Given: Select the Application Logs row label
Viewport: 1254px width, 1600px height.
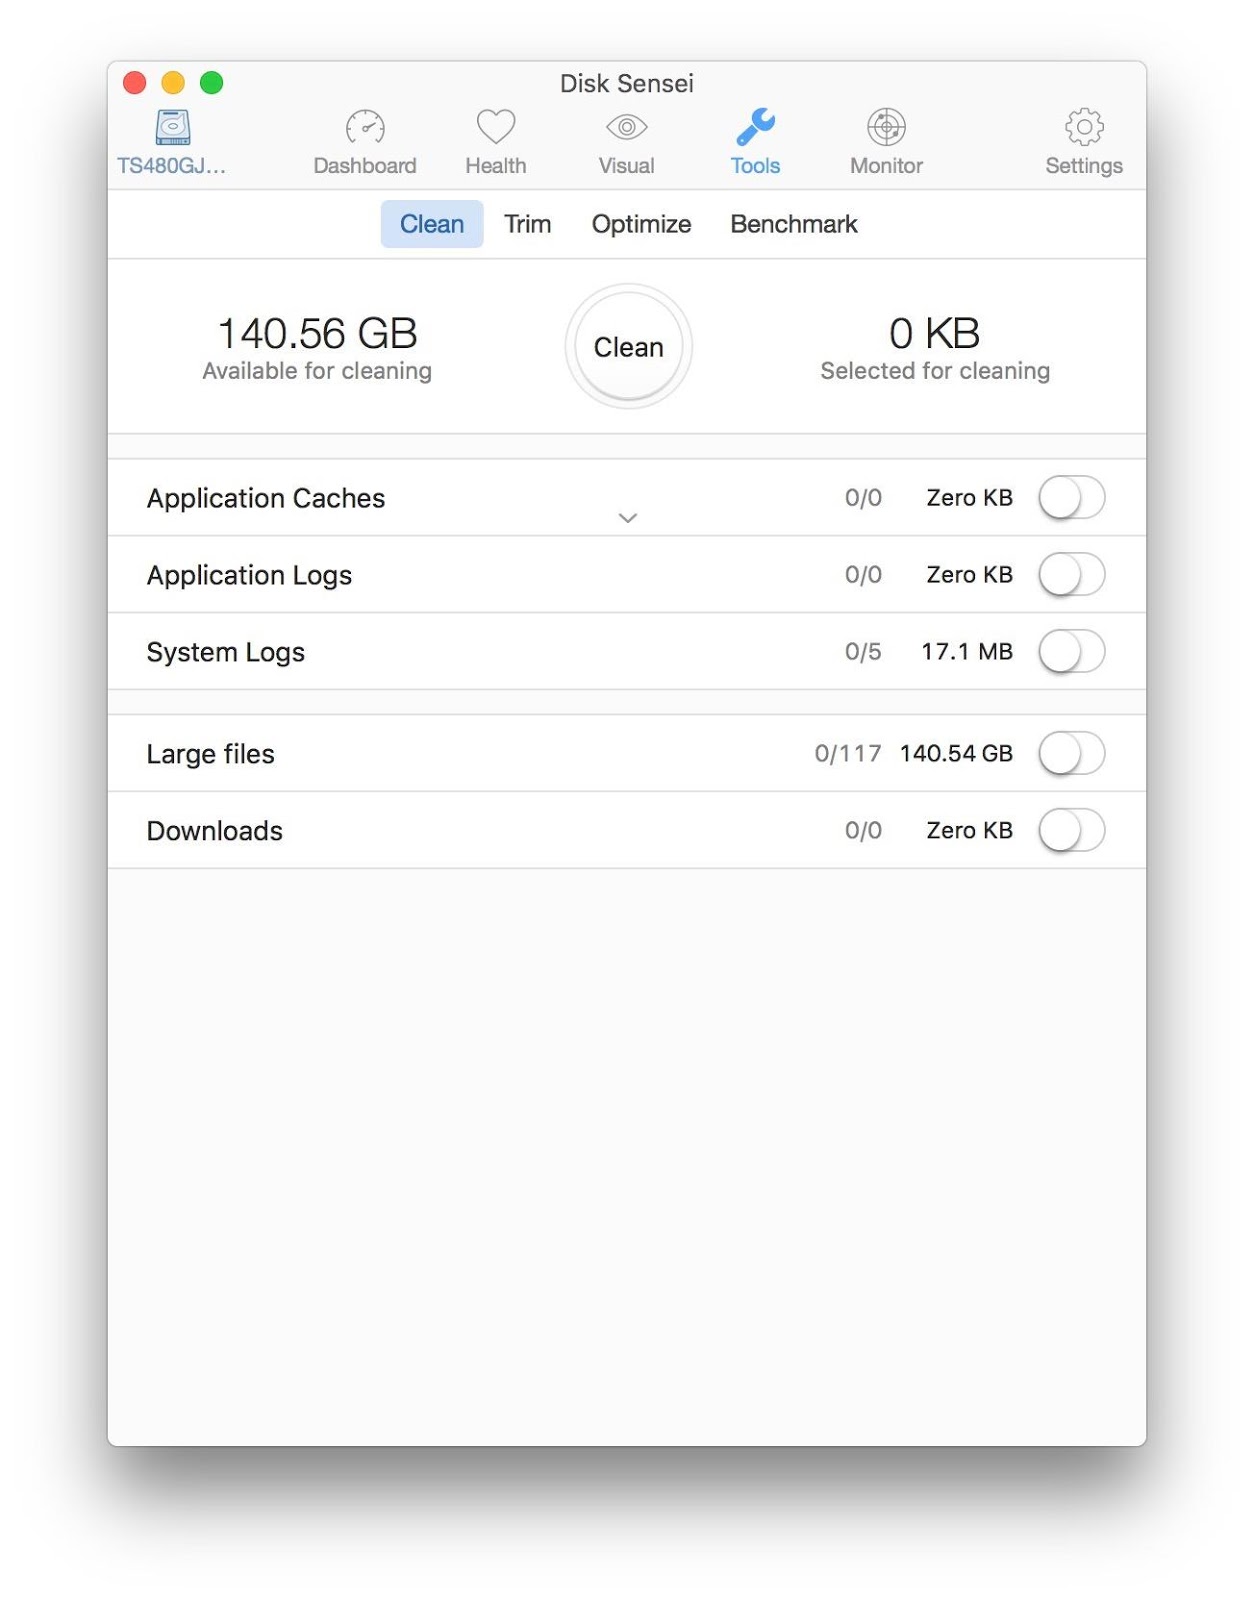Looking at the screenshot, I should (249, 575).
